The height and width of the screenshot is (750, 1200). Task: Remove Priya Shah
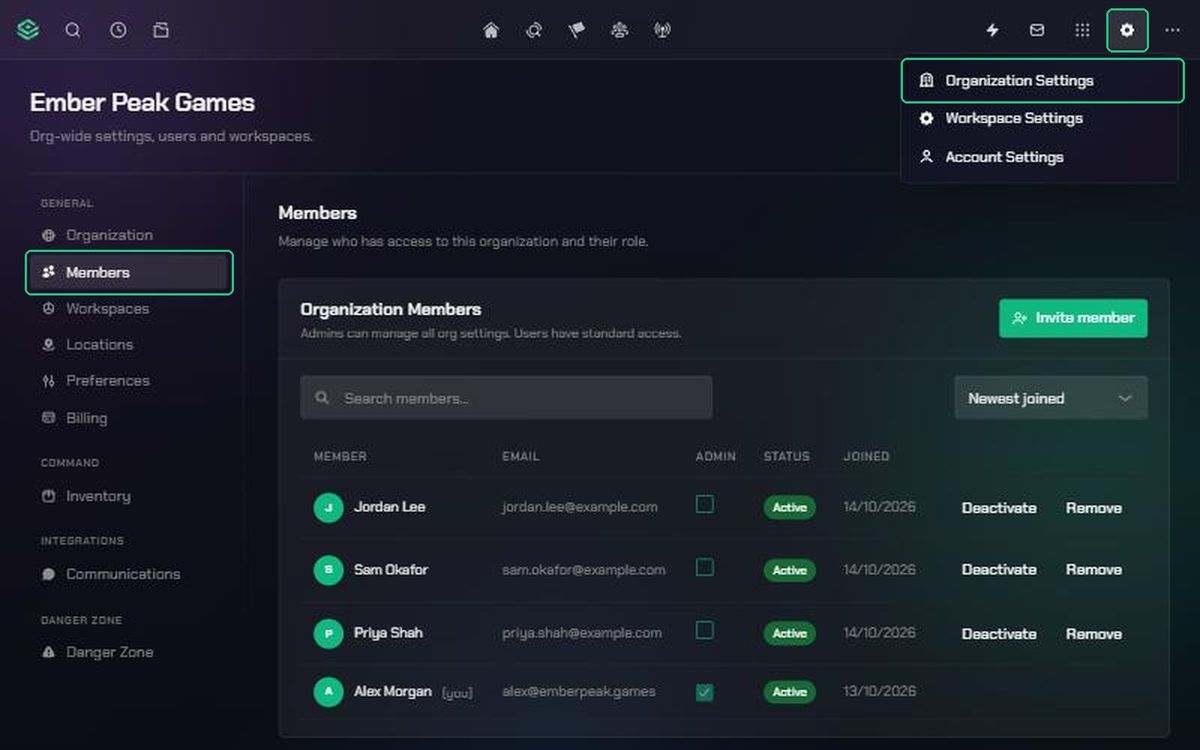[1094, 634]
